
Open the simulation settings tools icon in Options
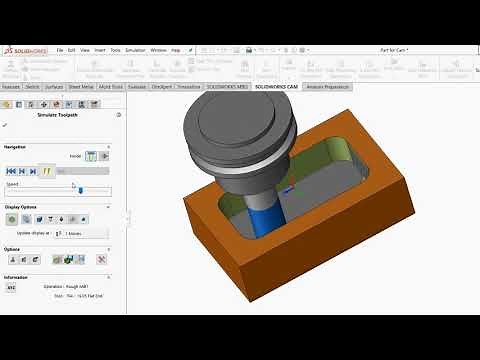pyautogui.click(x=101, y=259)
